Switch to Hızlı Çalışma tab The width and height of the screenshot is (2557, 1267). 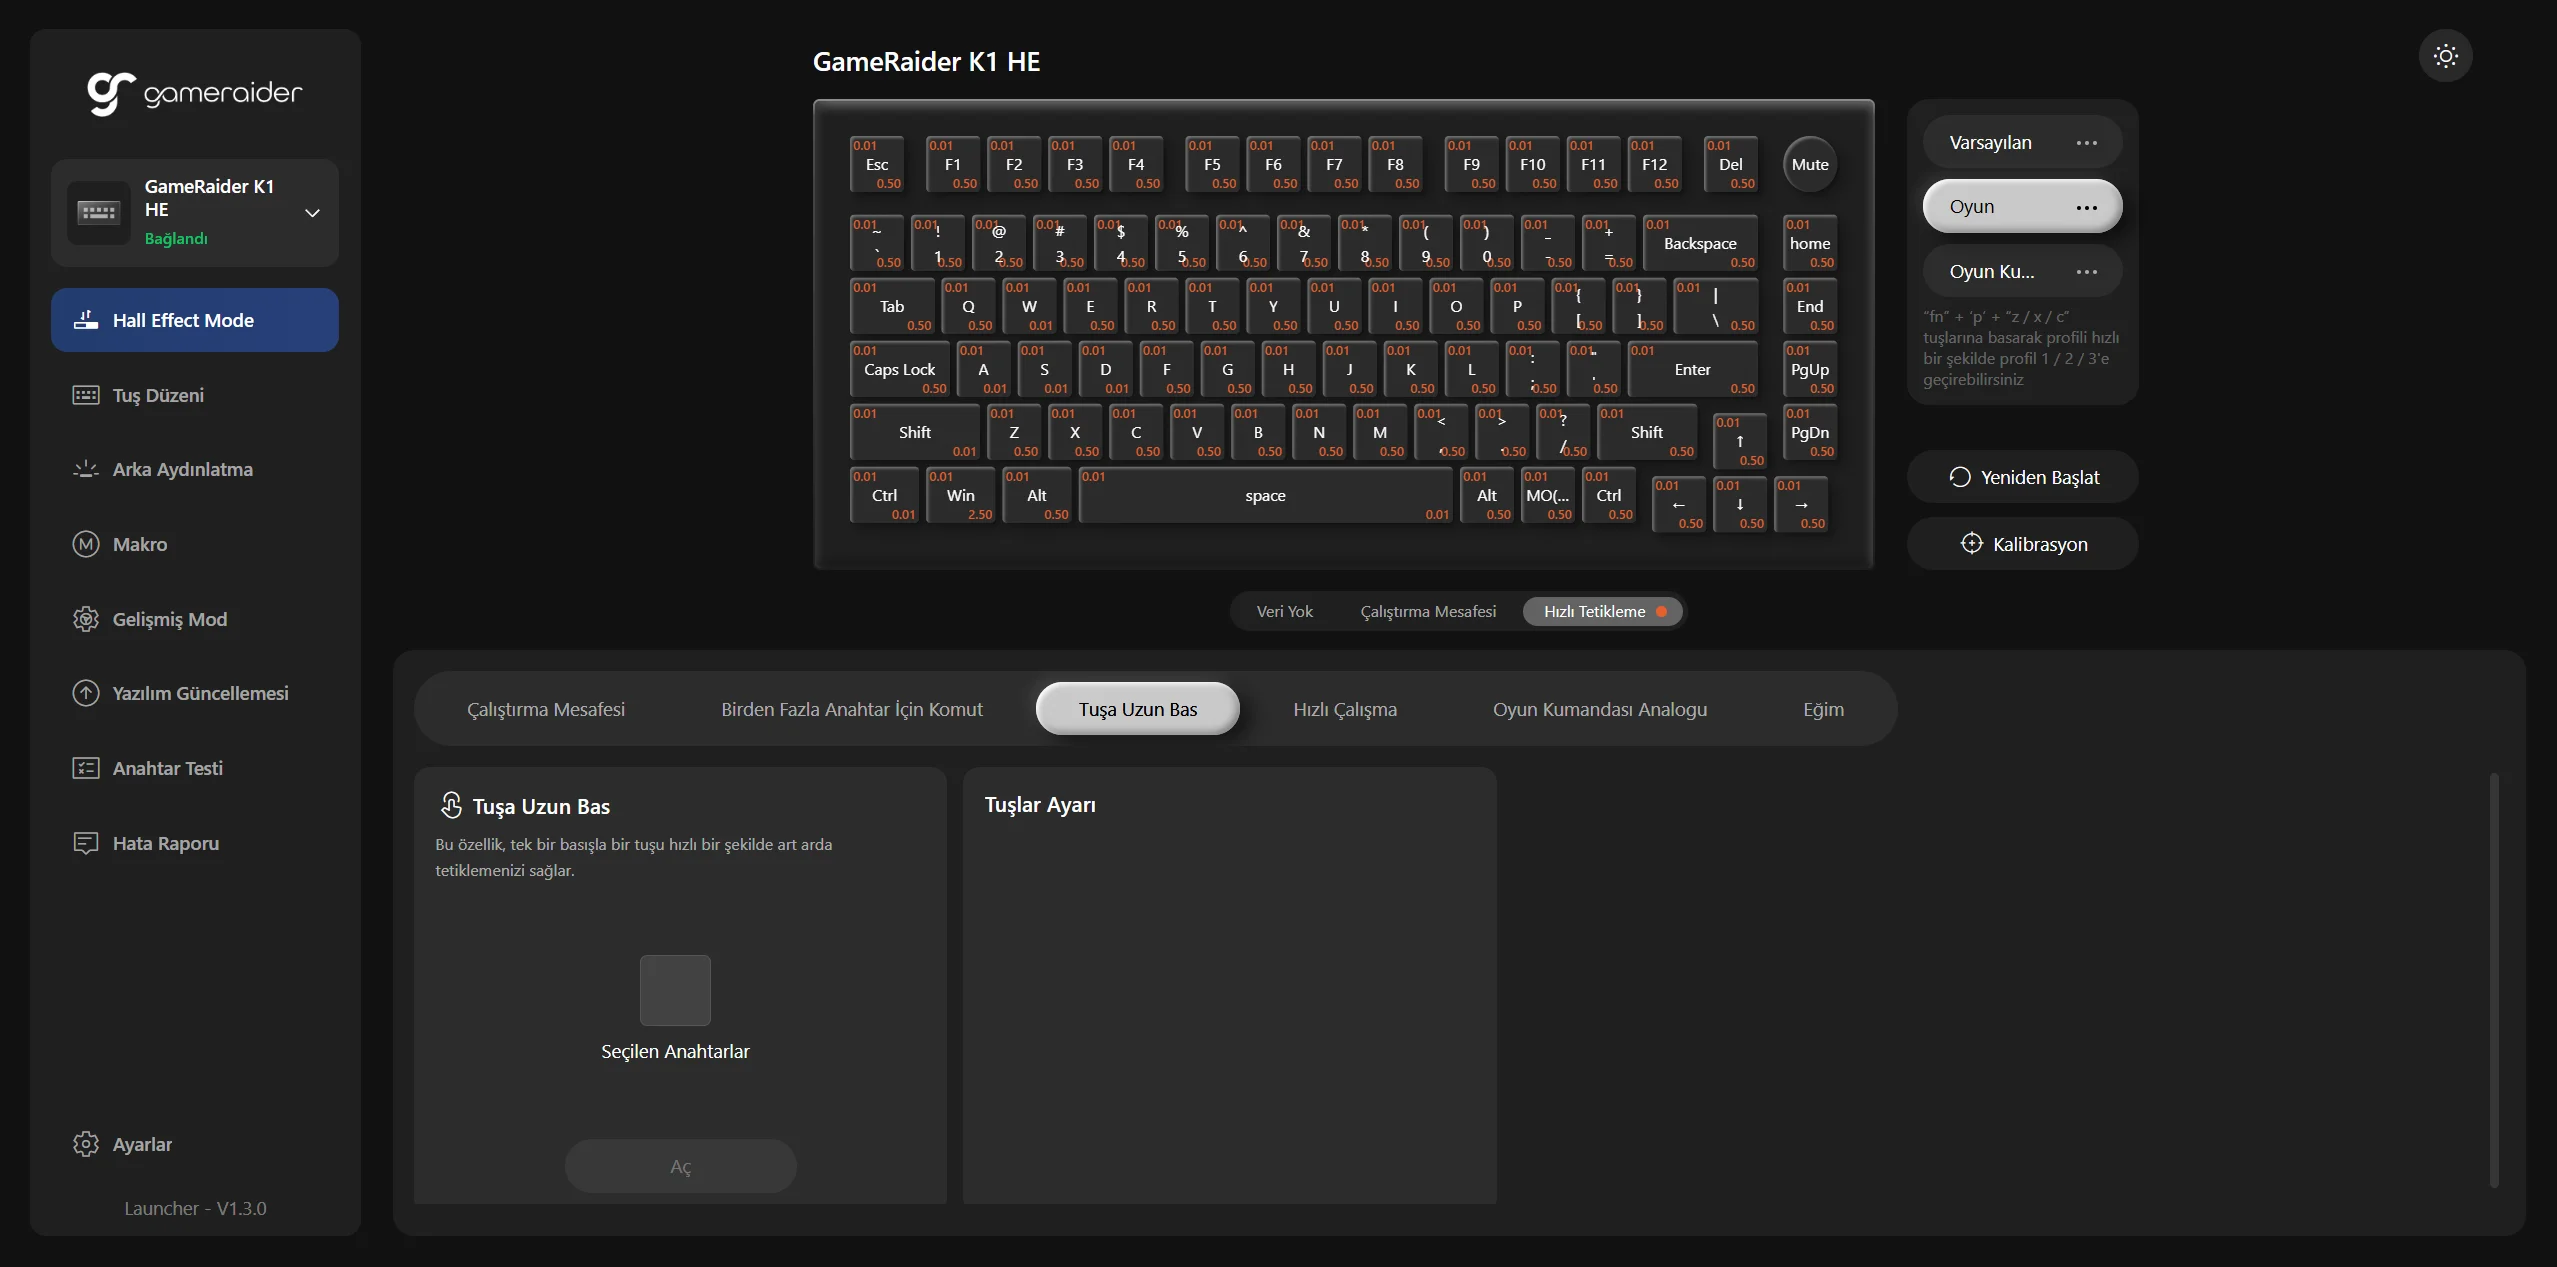coord(1344,709)
